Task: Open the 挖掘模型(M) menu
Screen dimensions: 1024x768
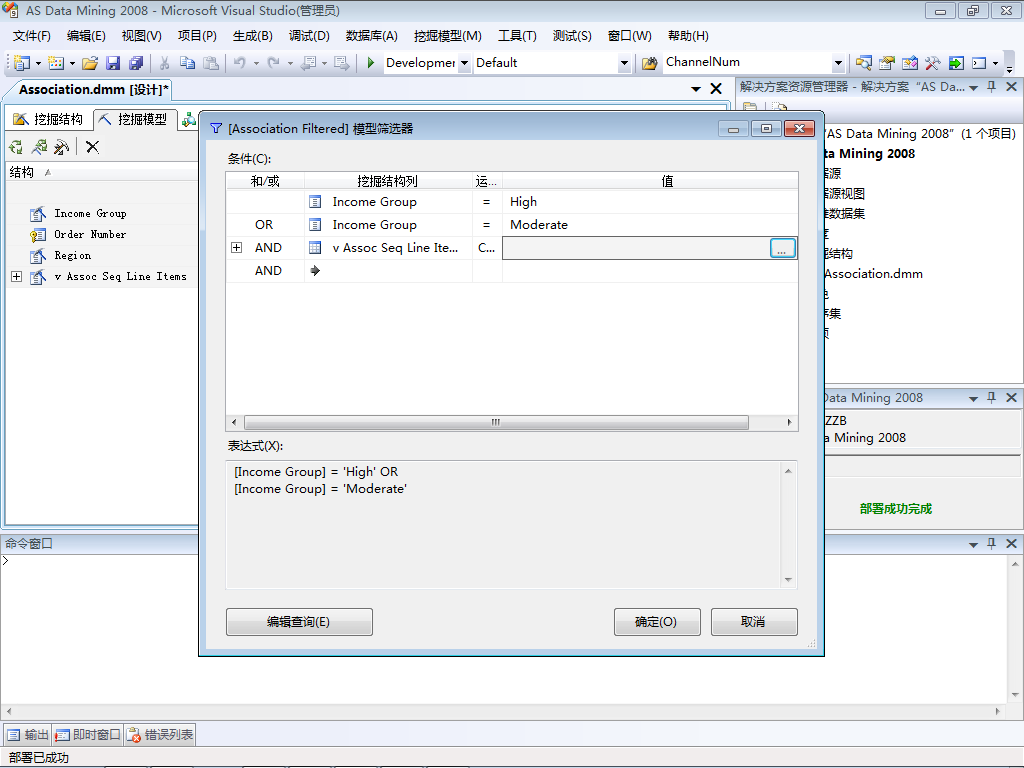Action: click(447, 36)
